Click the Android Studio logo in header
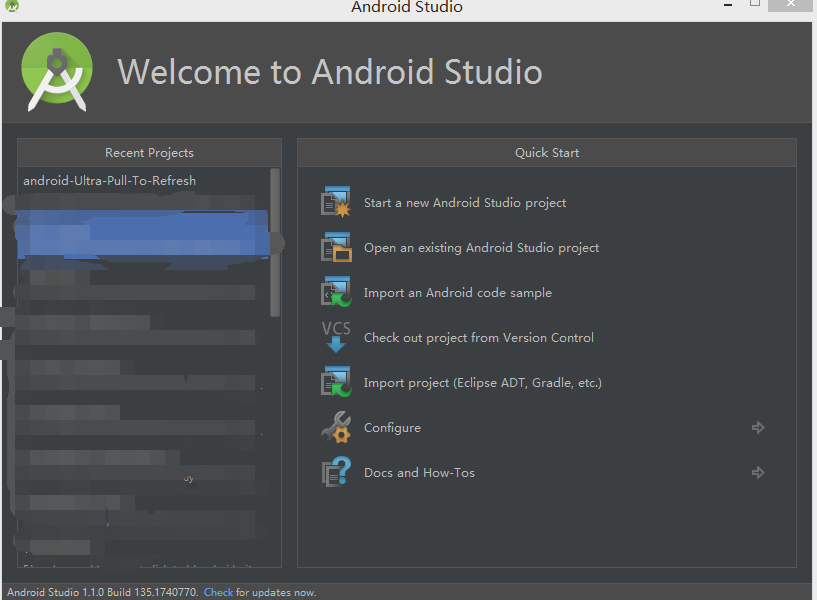The height and width of the screenshot is (600, 817). (57, 72)
